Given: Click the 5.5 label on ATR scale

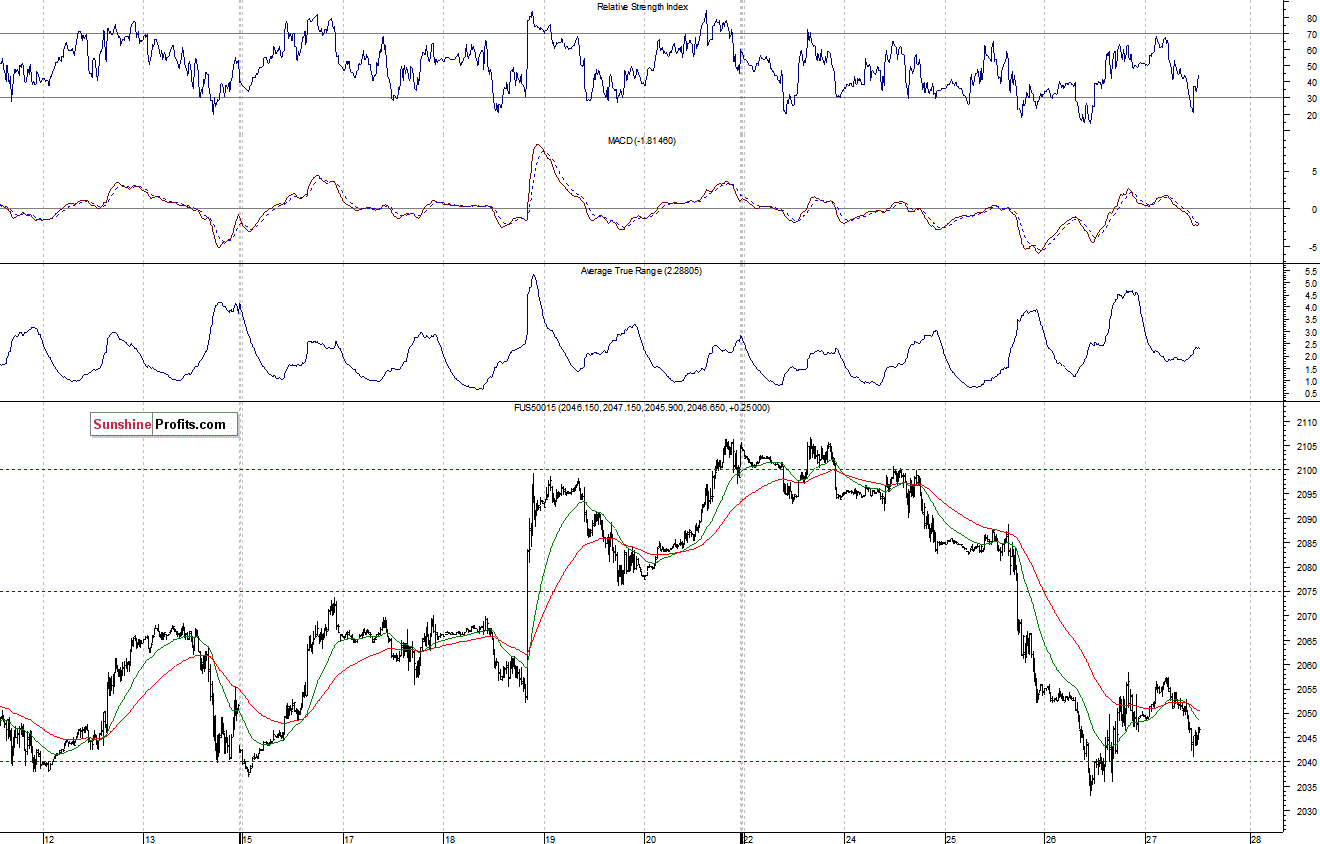Looking at the screenshot, I should pos(1309,272).
